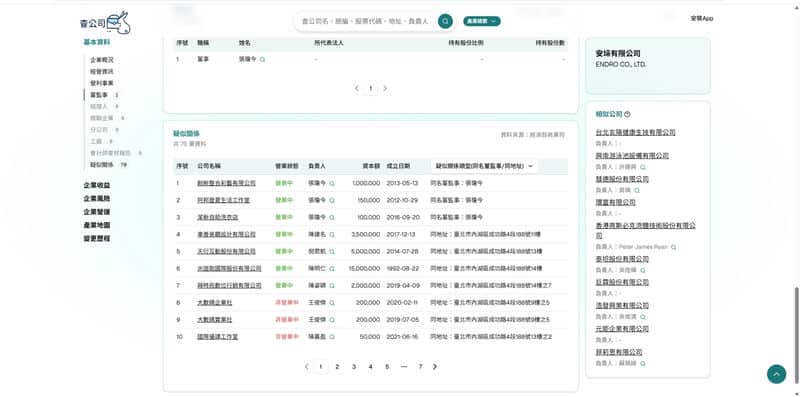Click the search icon beside the 1,000,000 capital amount
The width and height of the screenshot is (800, 397).
coord(332,183)
